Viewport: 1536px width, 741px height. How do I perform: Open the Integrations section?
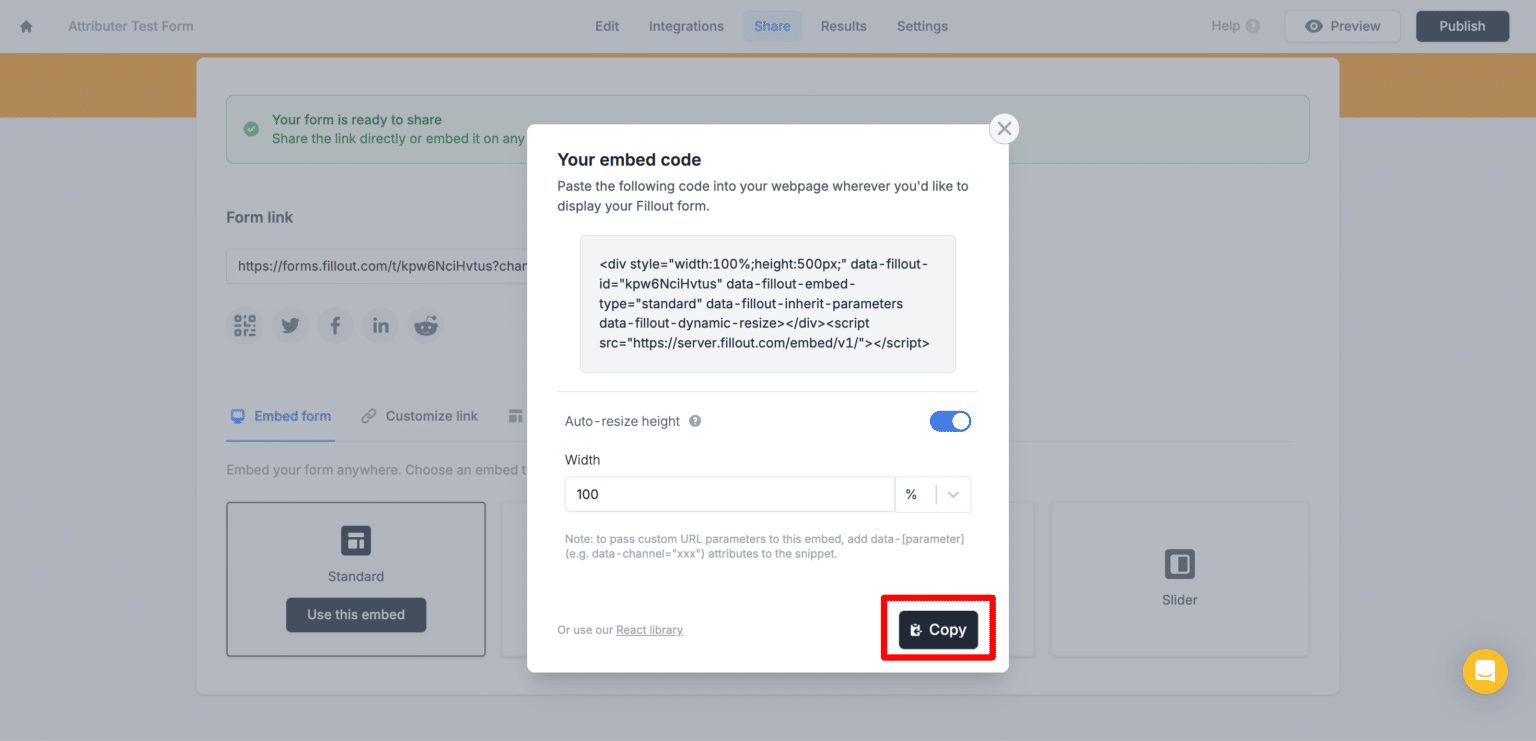(686, 26)
